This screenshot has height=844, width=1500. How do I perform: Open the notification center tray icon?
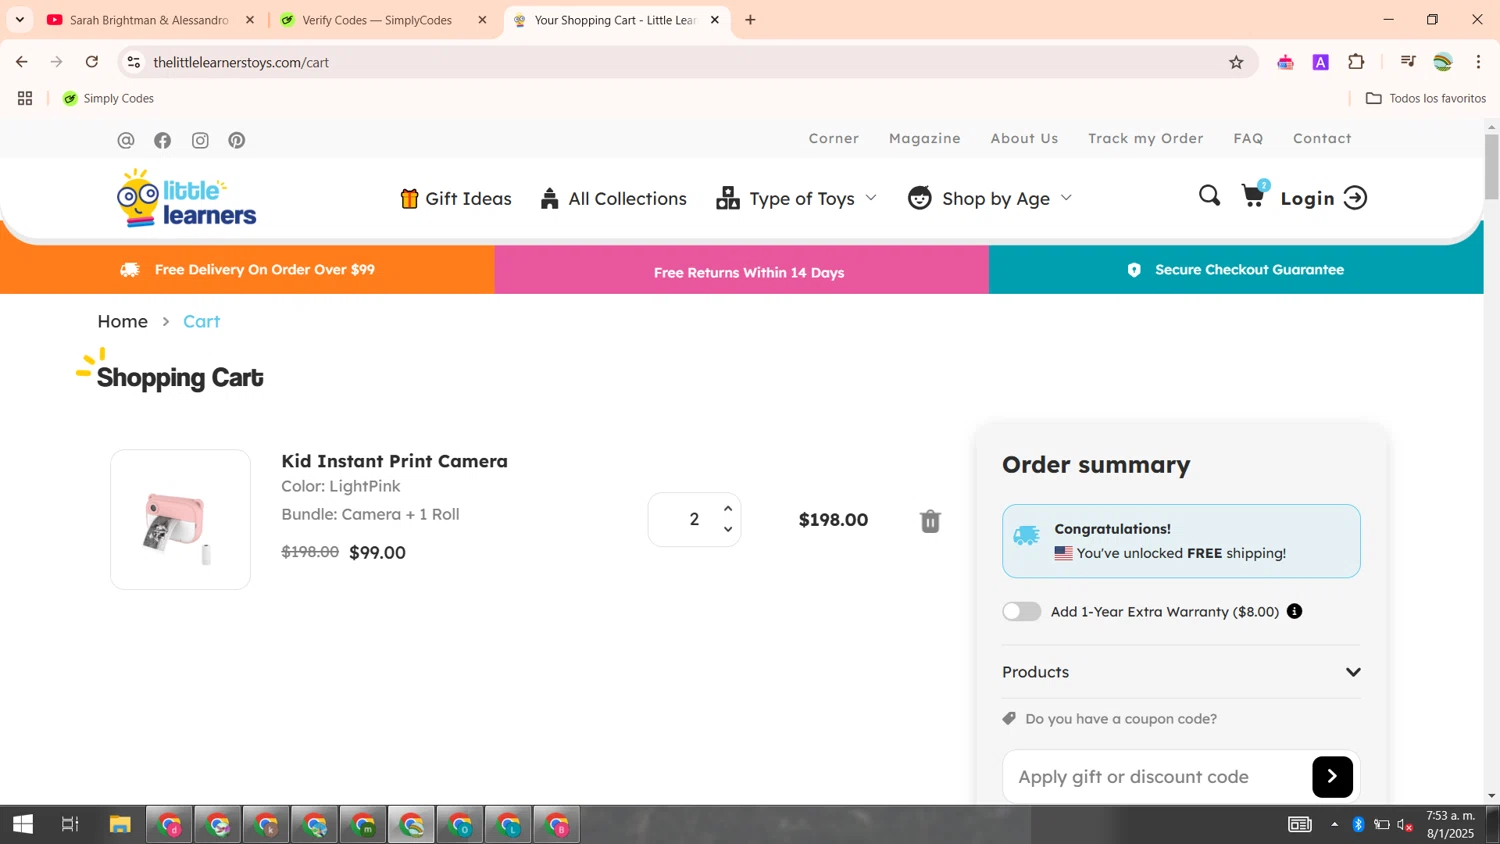(x=1299, y=824)
